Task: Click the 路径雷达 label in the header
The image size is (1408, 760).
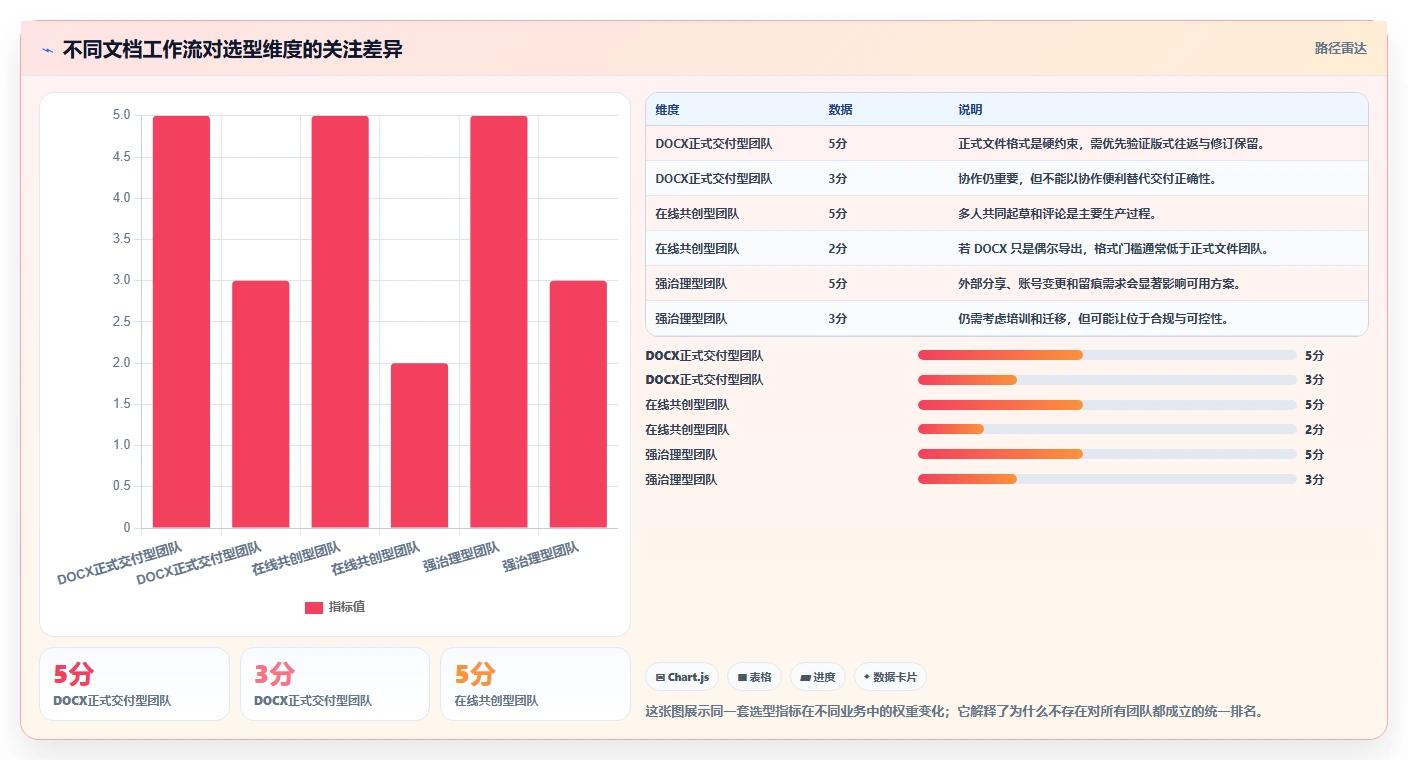Action: tap(1340, 48)
